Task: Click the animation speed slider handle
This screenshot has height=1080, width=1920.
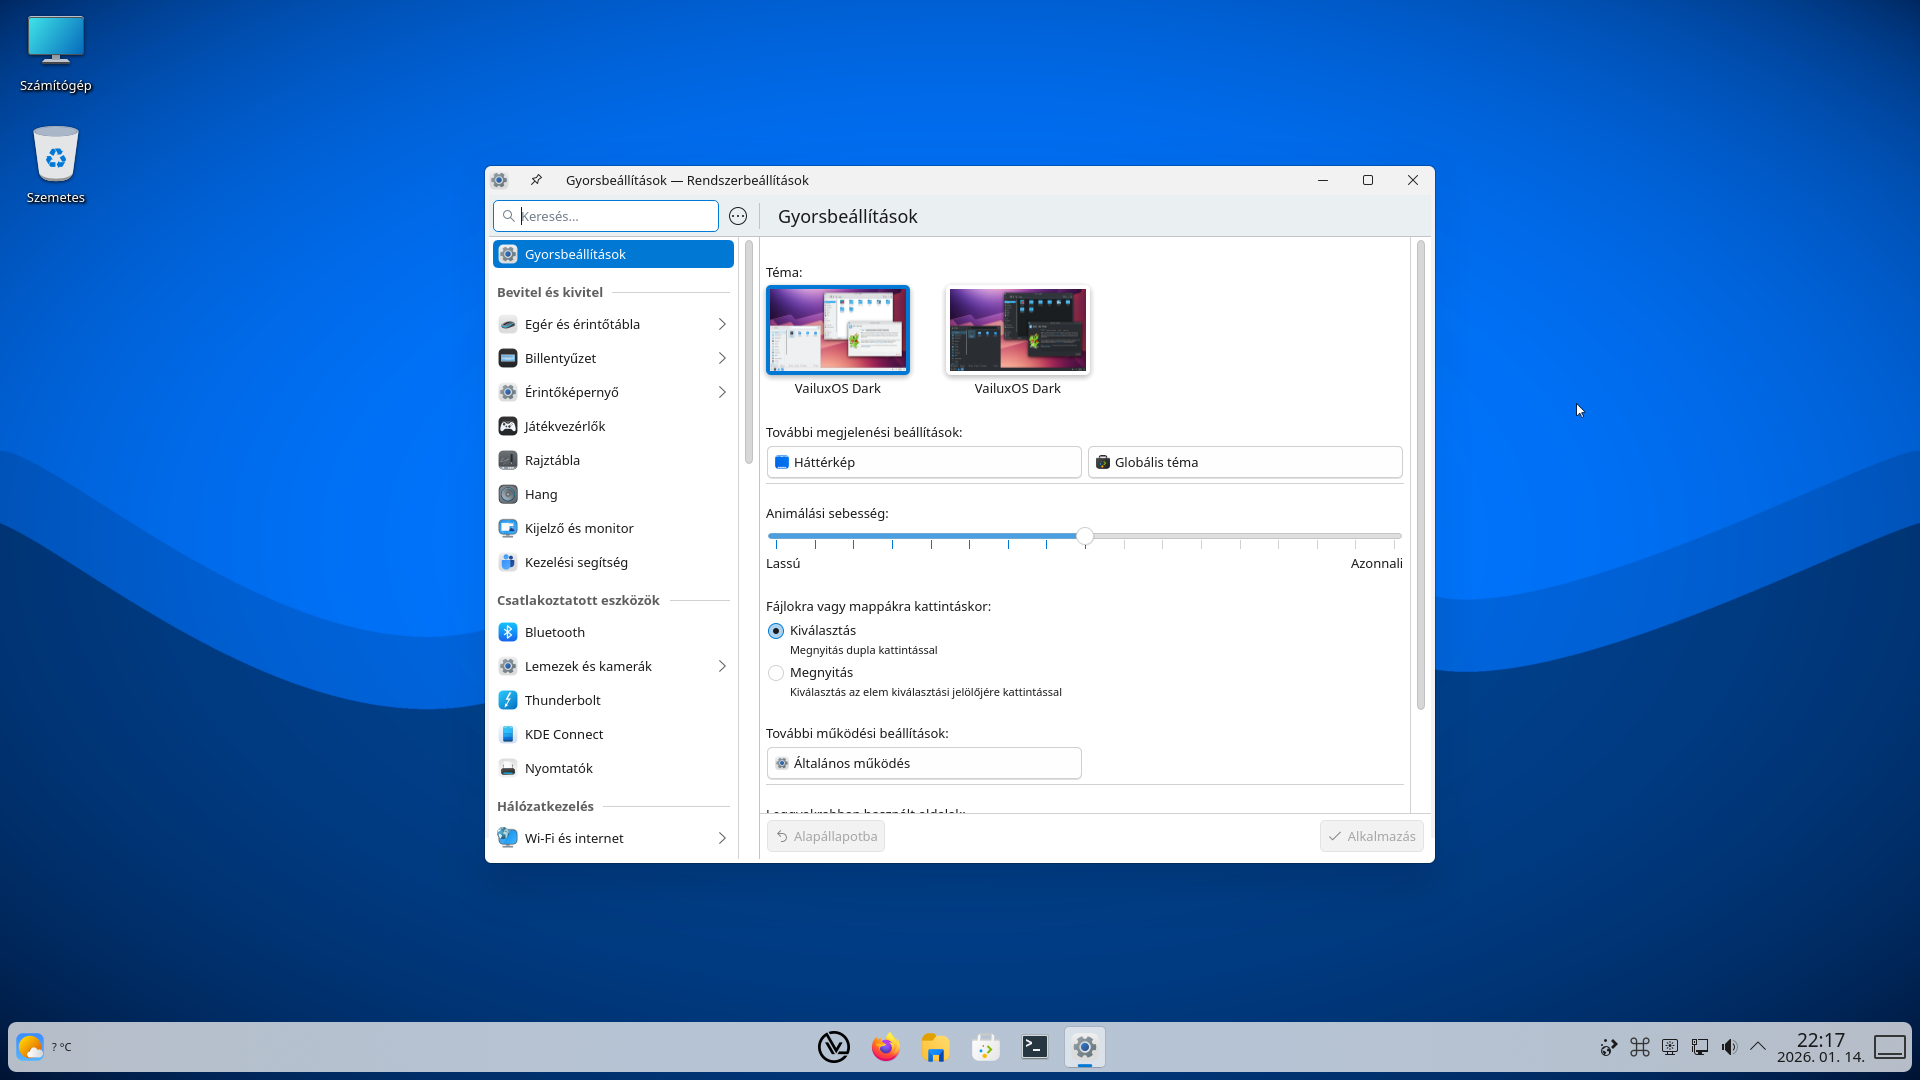Action: click(x=1085, y=536)
